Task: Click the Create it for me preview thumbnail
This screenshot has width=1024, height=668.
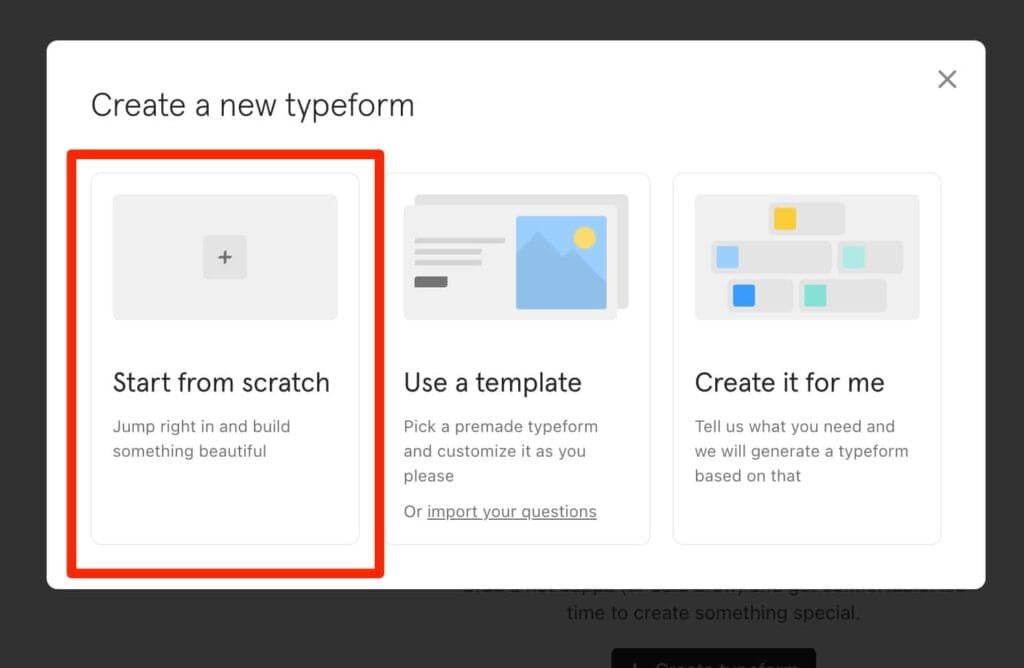Action: [x=806, y=257]
